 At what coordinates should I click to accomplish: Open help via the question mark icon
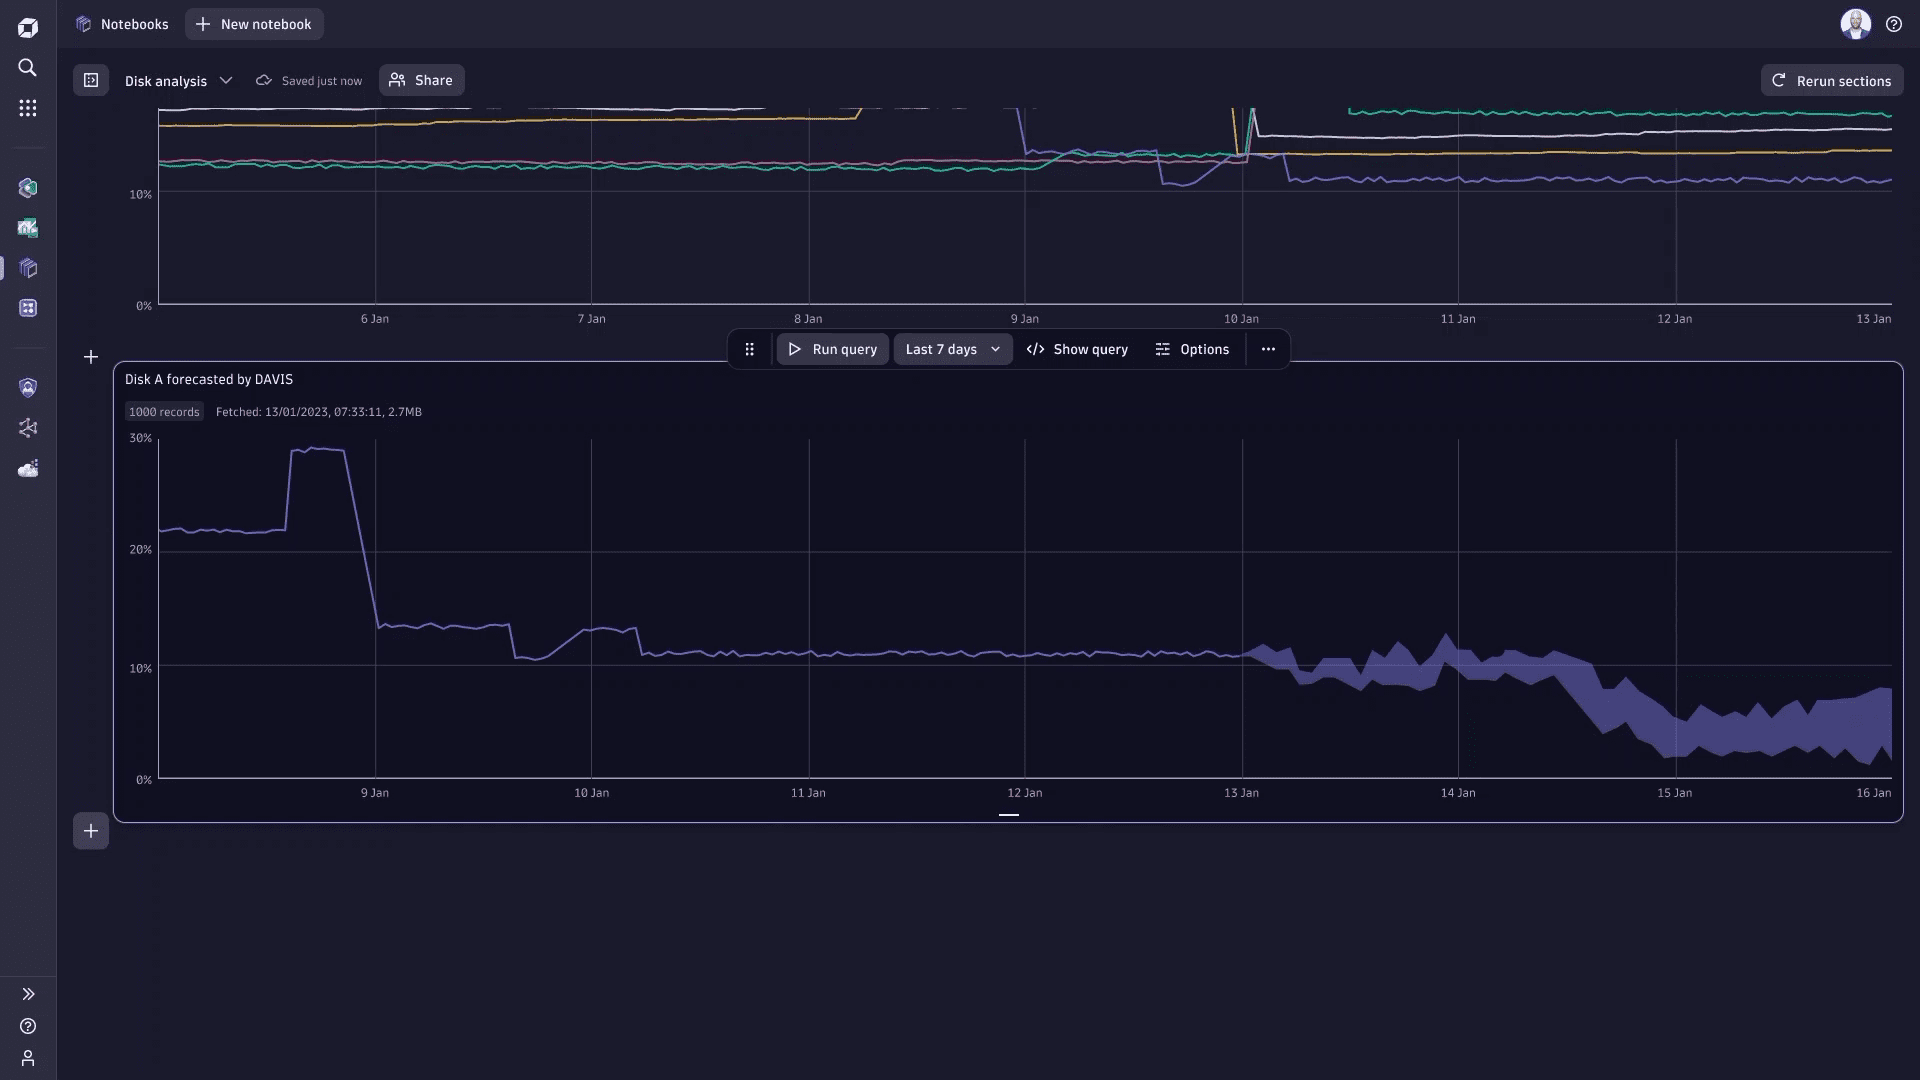pyautogui.click(x=1894, y=24)
